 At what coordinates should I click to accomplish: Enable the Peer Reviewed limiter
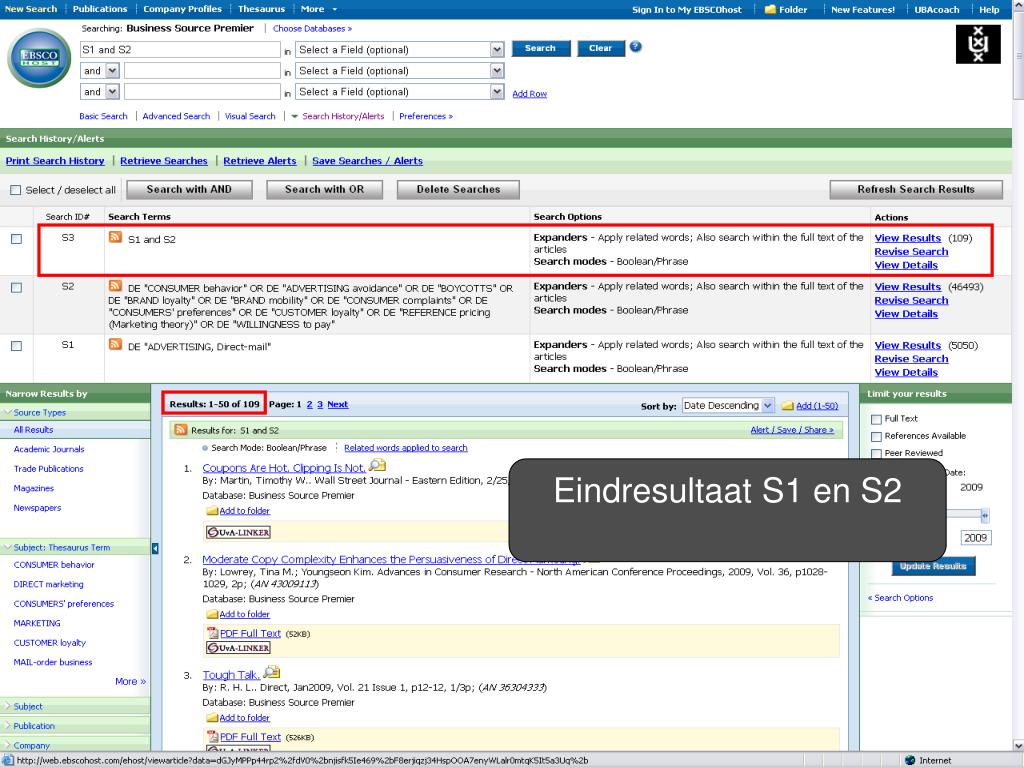tap(876, 453)
